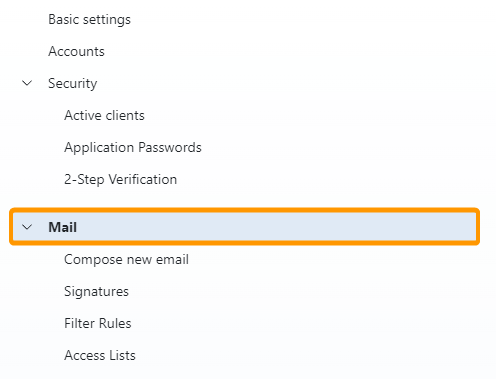Viewport: 496px width, 379px height.
Task: Open the Access Lists page
Action: coord(100,355)
